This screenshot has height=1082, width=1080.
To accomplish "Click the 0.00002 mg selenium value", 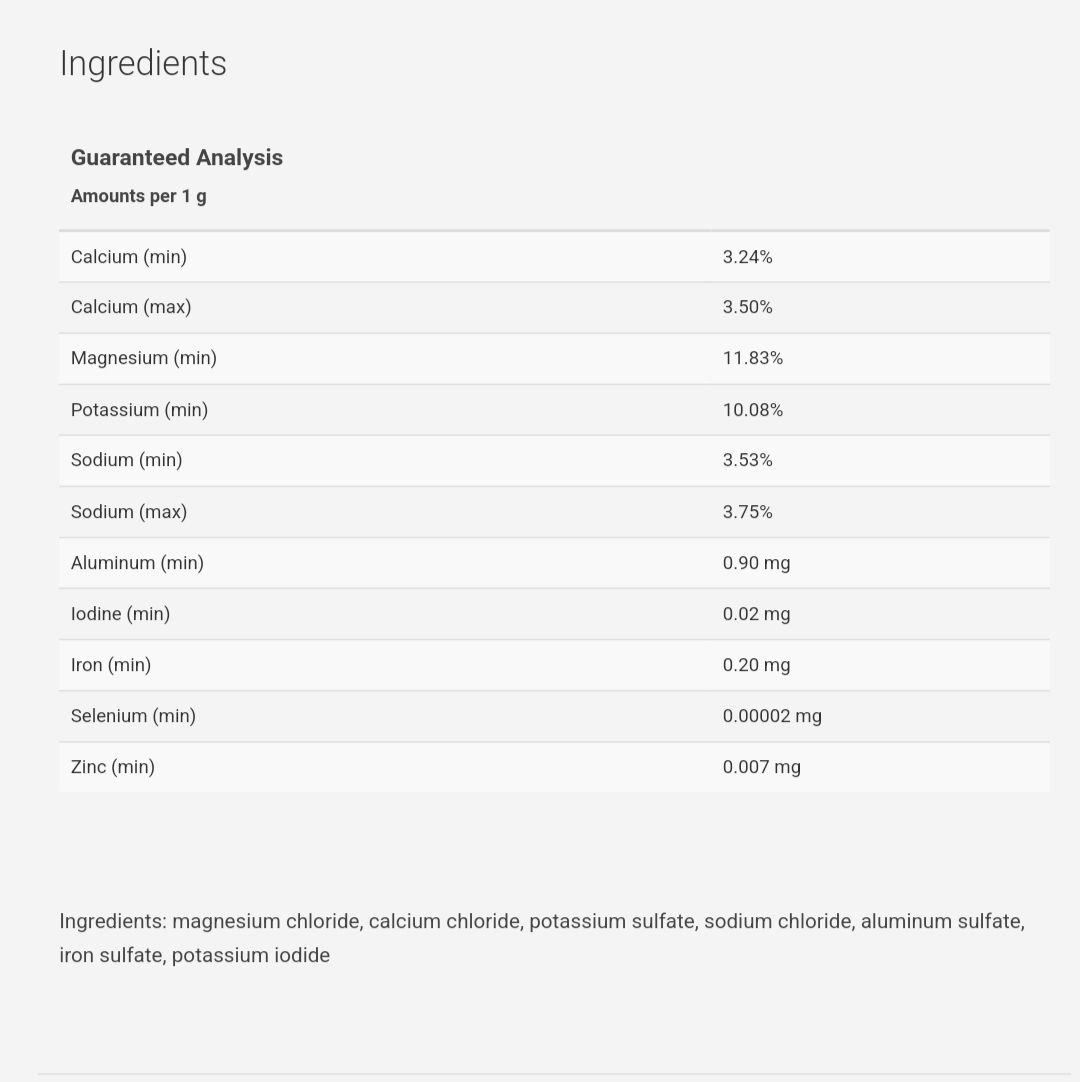I will tap(772, 716).
